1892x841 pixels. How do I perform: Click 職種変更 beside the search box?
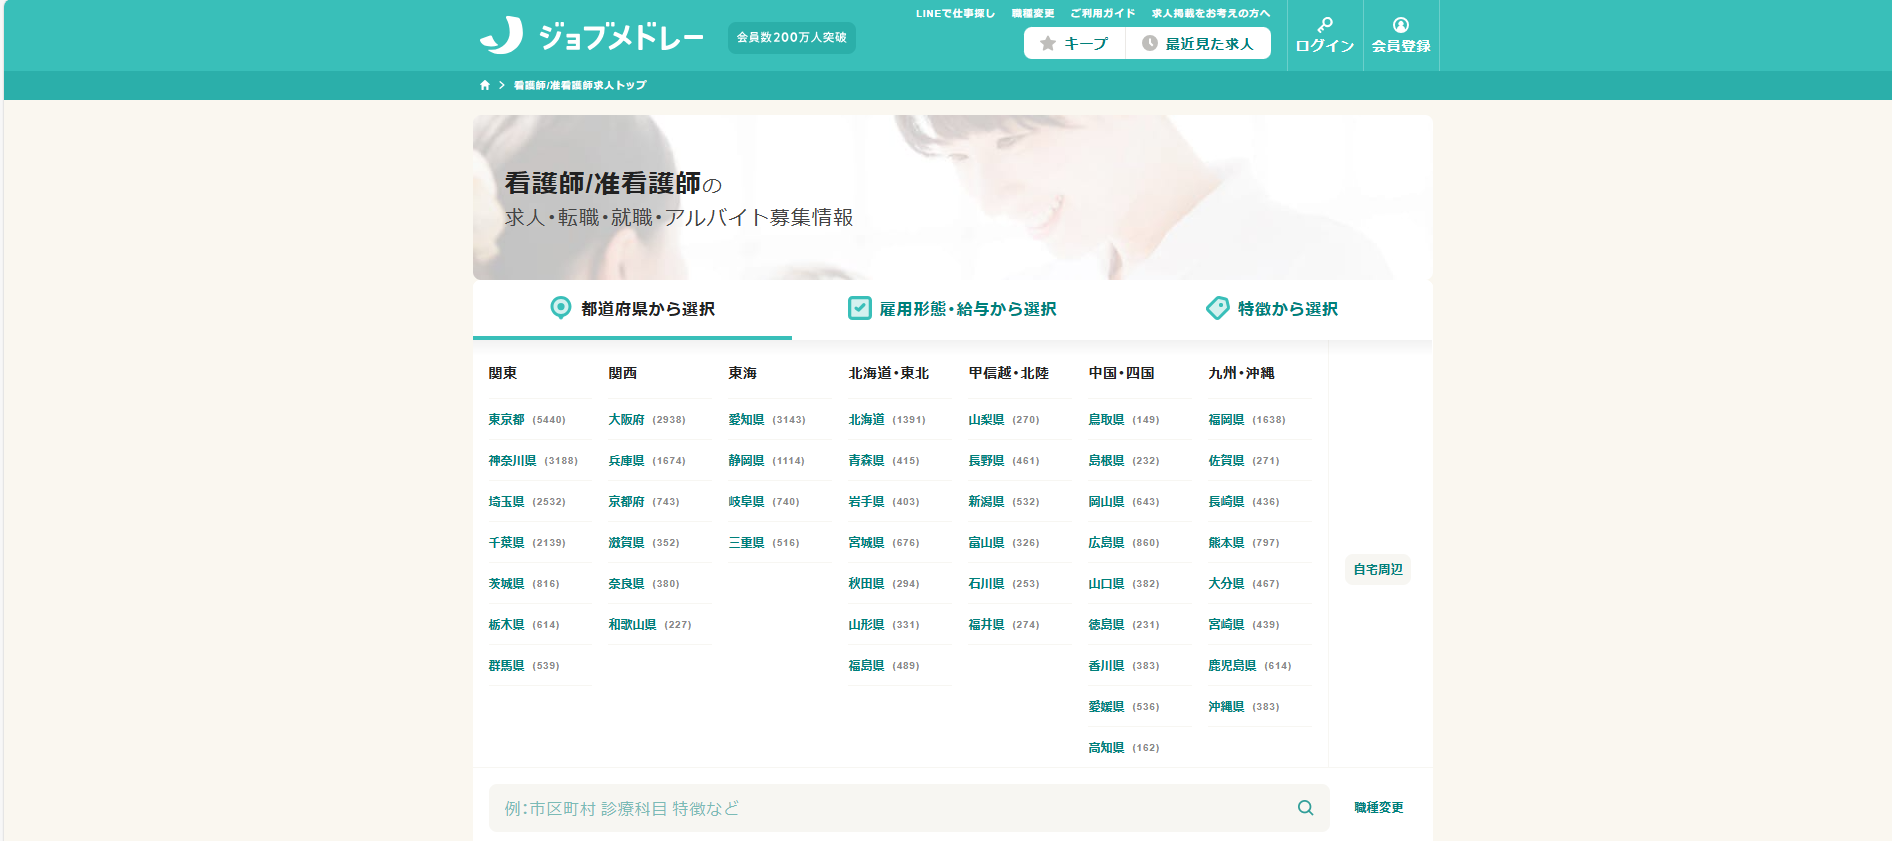[1378, 808]
